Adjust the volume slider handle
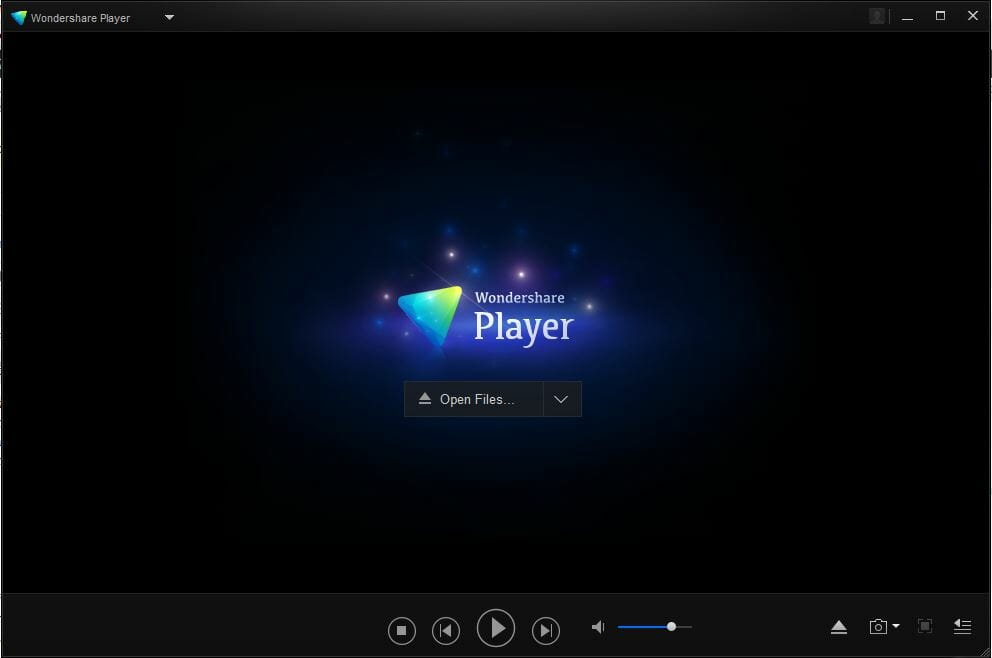Viewport: 992px width, 658px height. (x=671, y=626)
